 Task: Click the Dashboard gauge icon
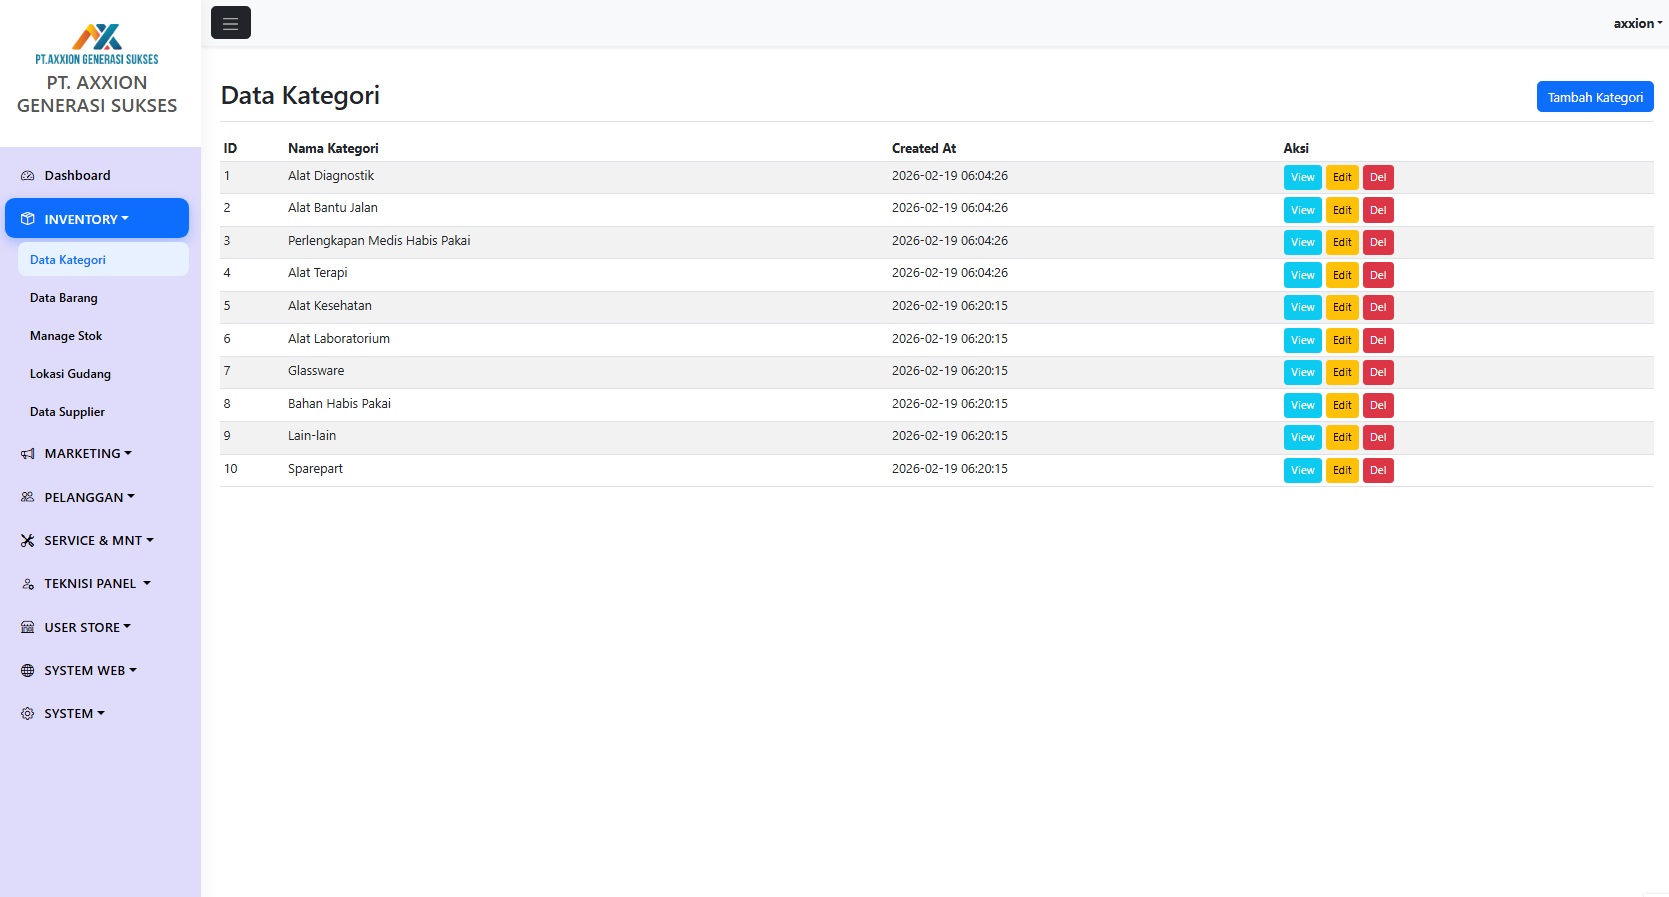pyautogui.click(x=28, y=176)
